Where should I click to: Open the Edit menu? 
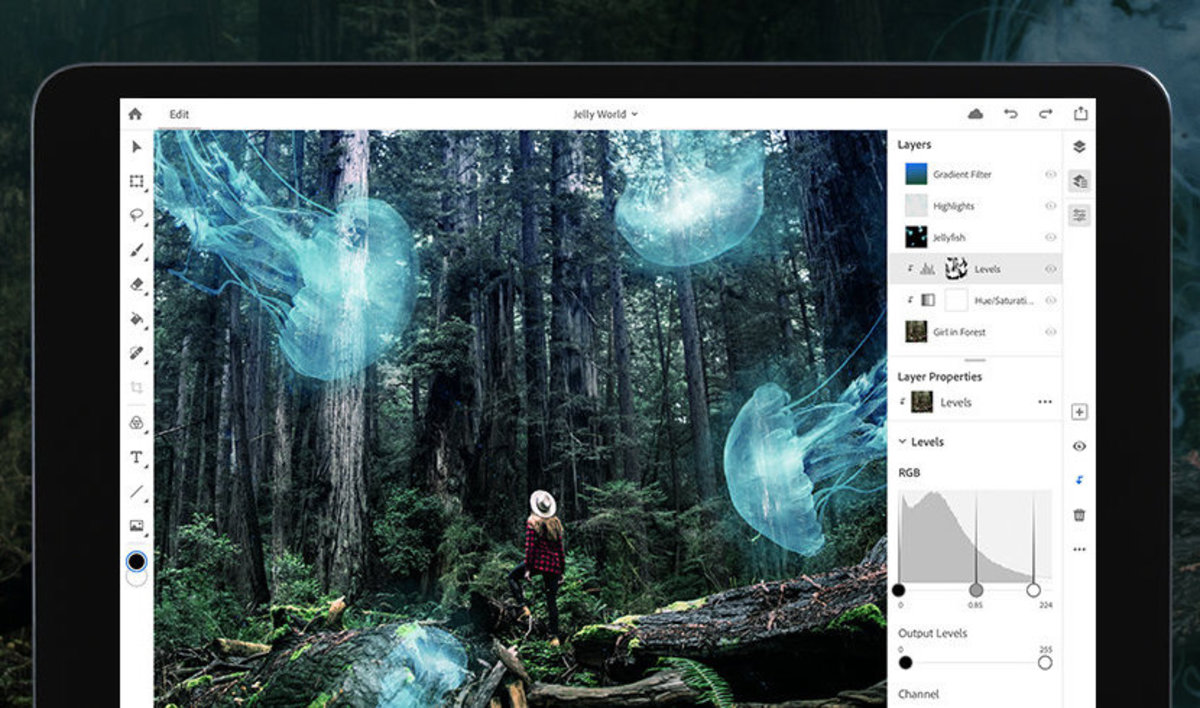pos(179,114)
